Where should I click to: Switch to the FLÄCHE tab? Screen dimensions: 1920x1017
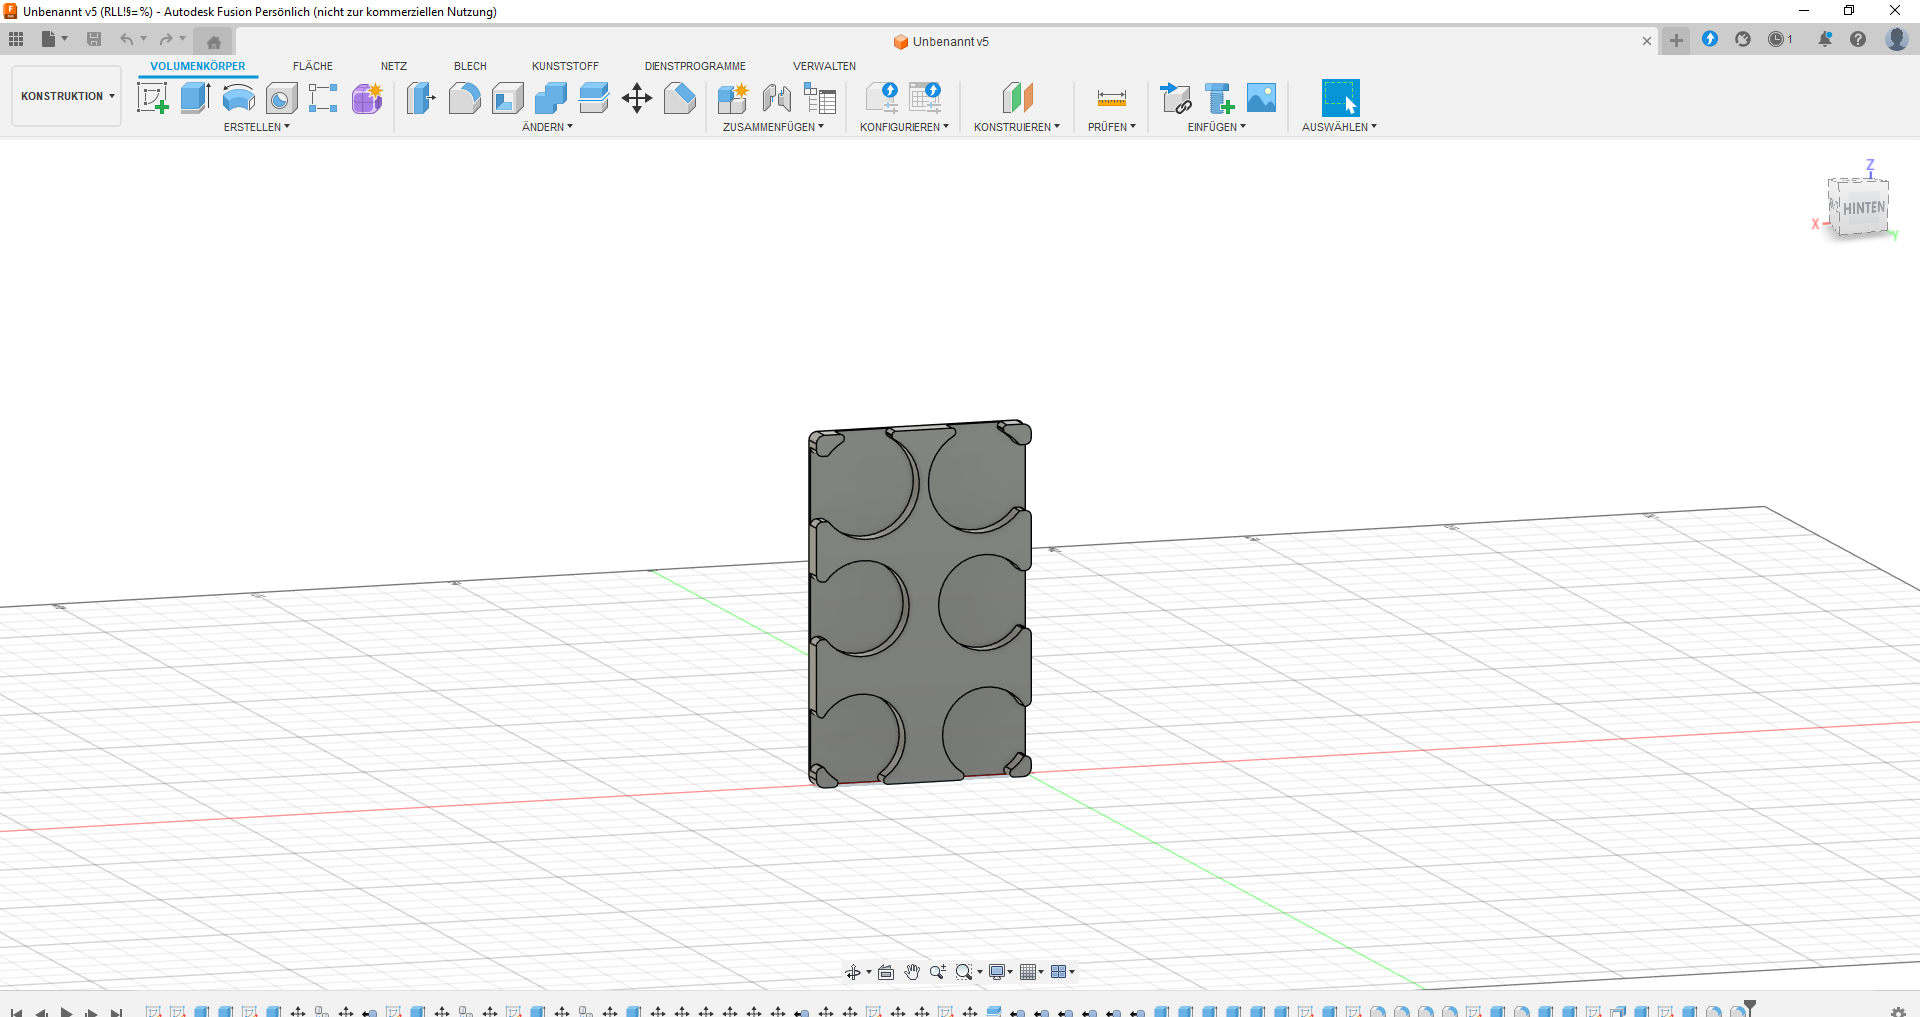(313, 66)
